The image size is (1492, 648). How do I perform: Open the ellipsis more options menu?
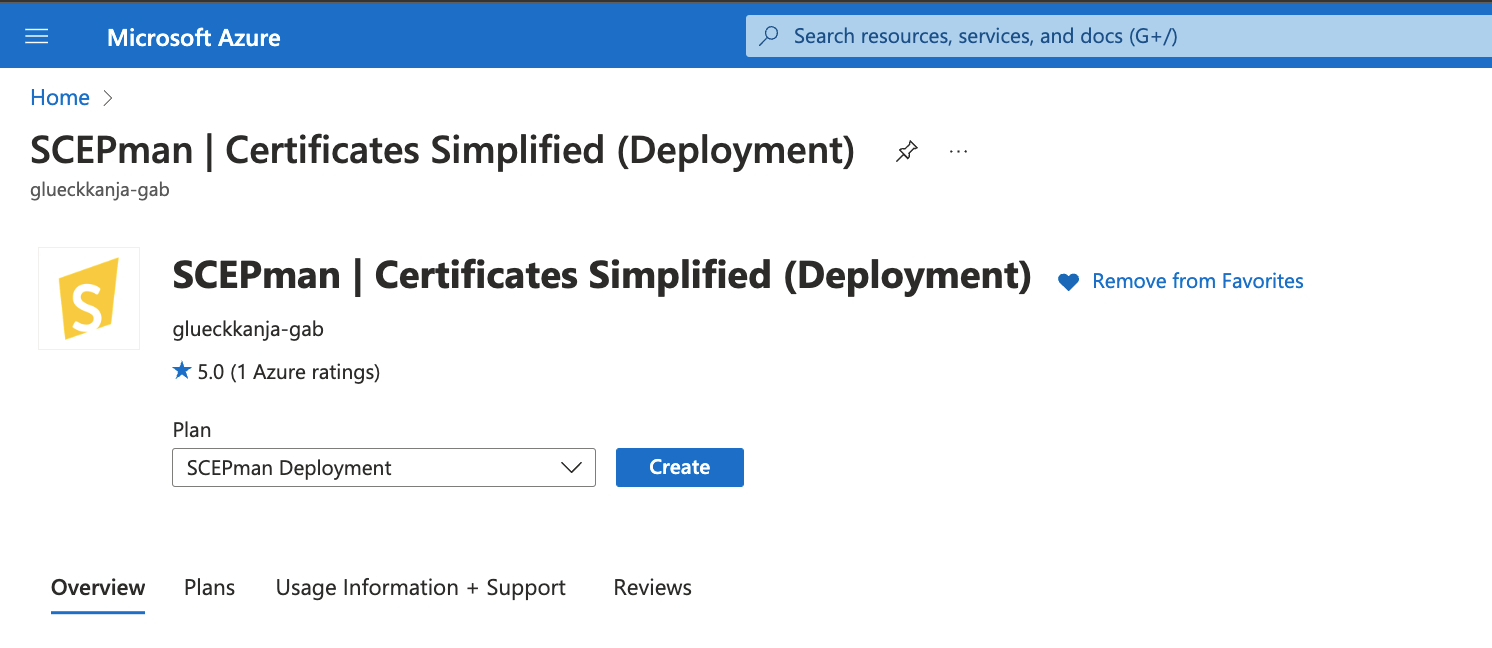pyautogui.click(x=958, y=152)
